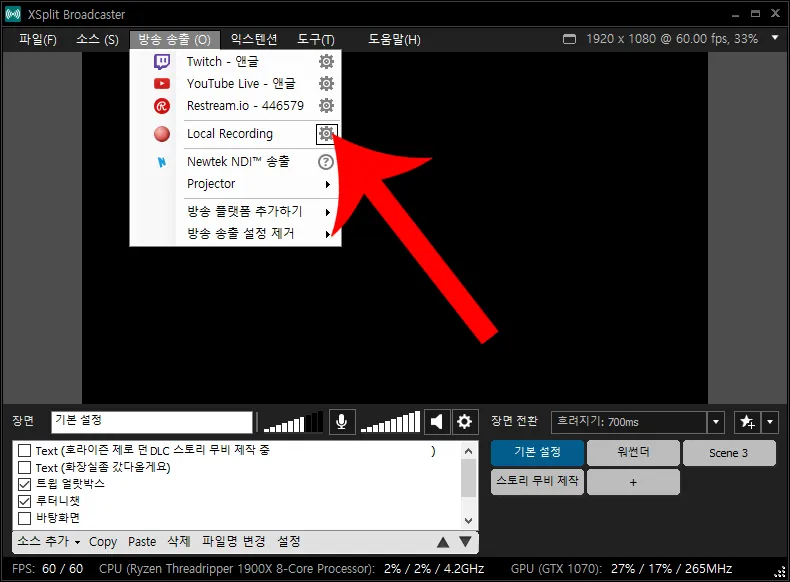Open the 방송 송출 (O) menu

(x=174, y=39)
